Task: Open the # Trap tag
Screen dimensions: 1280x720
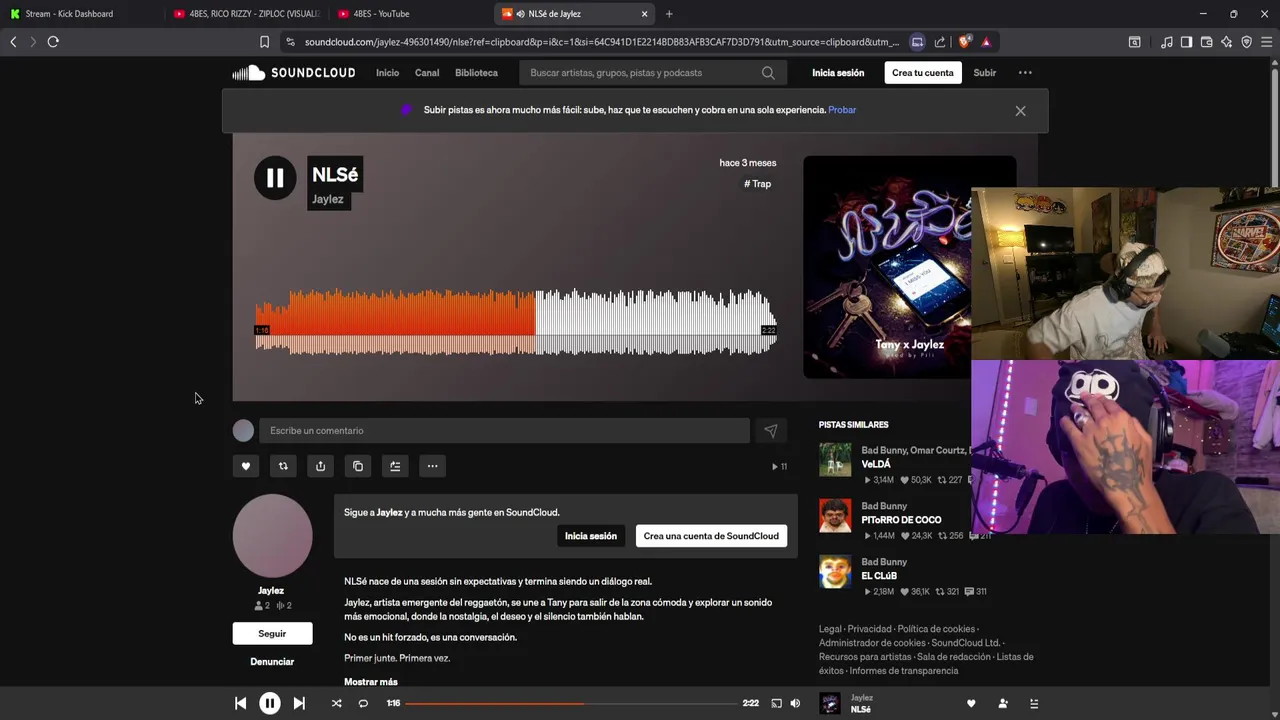Action: tap(758, 184)
